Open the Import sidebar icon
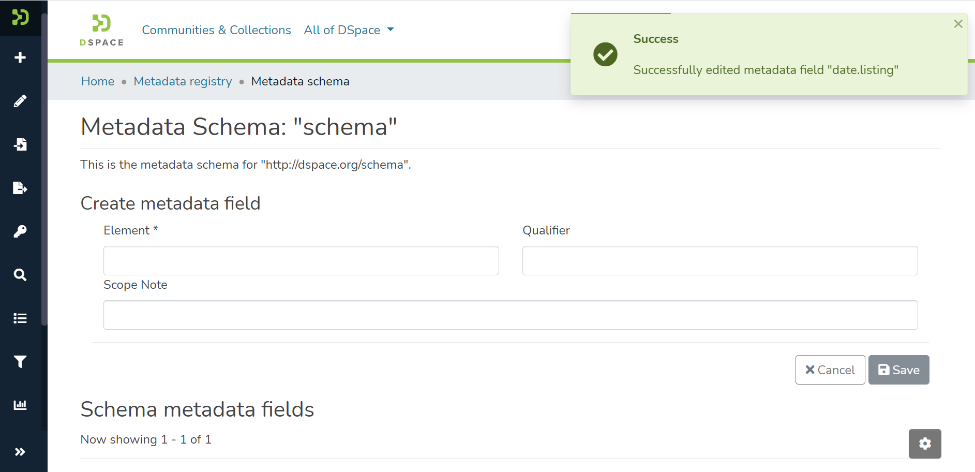Screen dimensions: 975x472 20,145
